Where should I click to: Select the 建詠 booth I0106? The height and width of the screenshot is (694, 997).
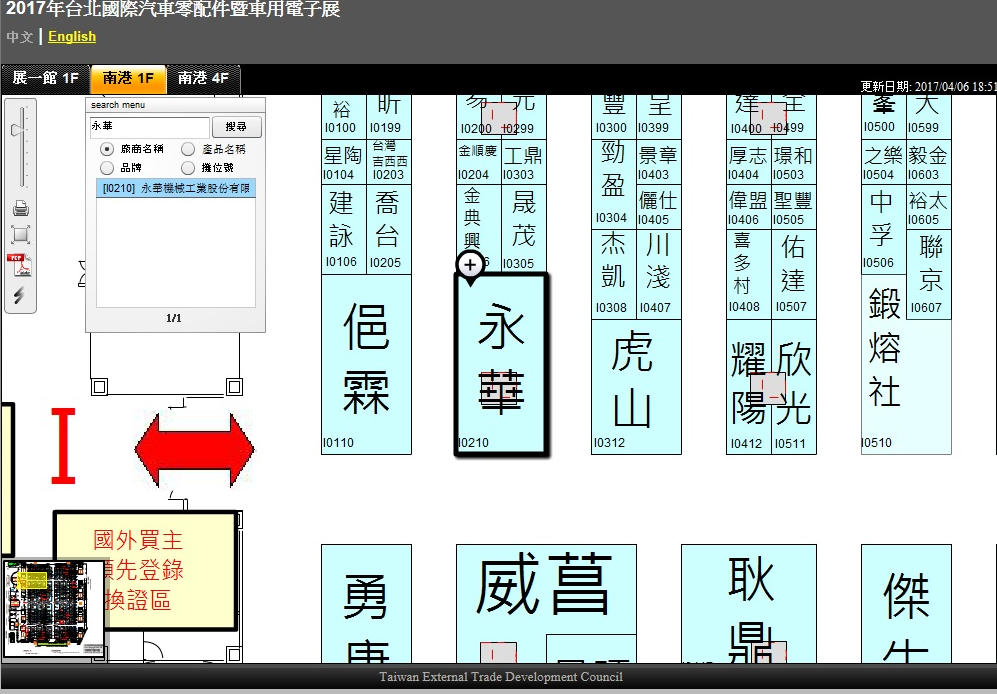344,230
